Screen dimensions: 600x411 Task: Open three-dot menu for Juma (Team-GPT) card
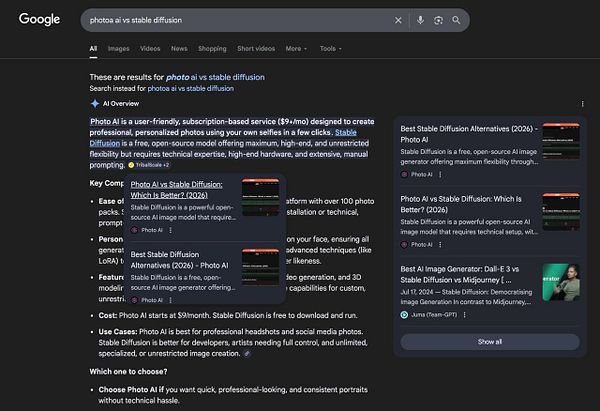coord(465,315)
